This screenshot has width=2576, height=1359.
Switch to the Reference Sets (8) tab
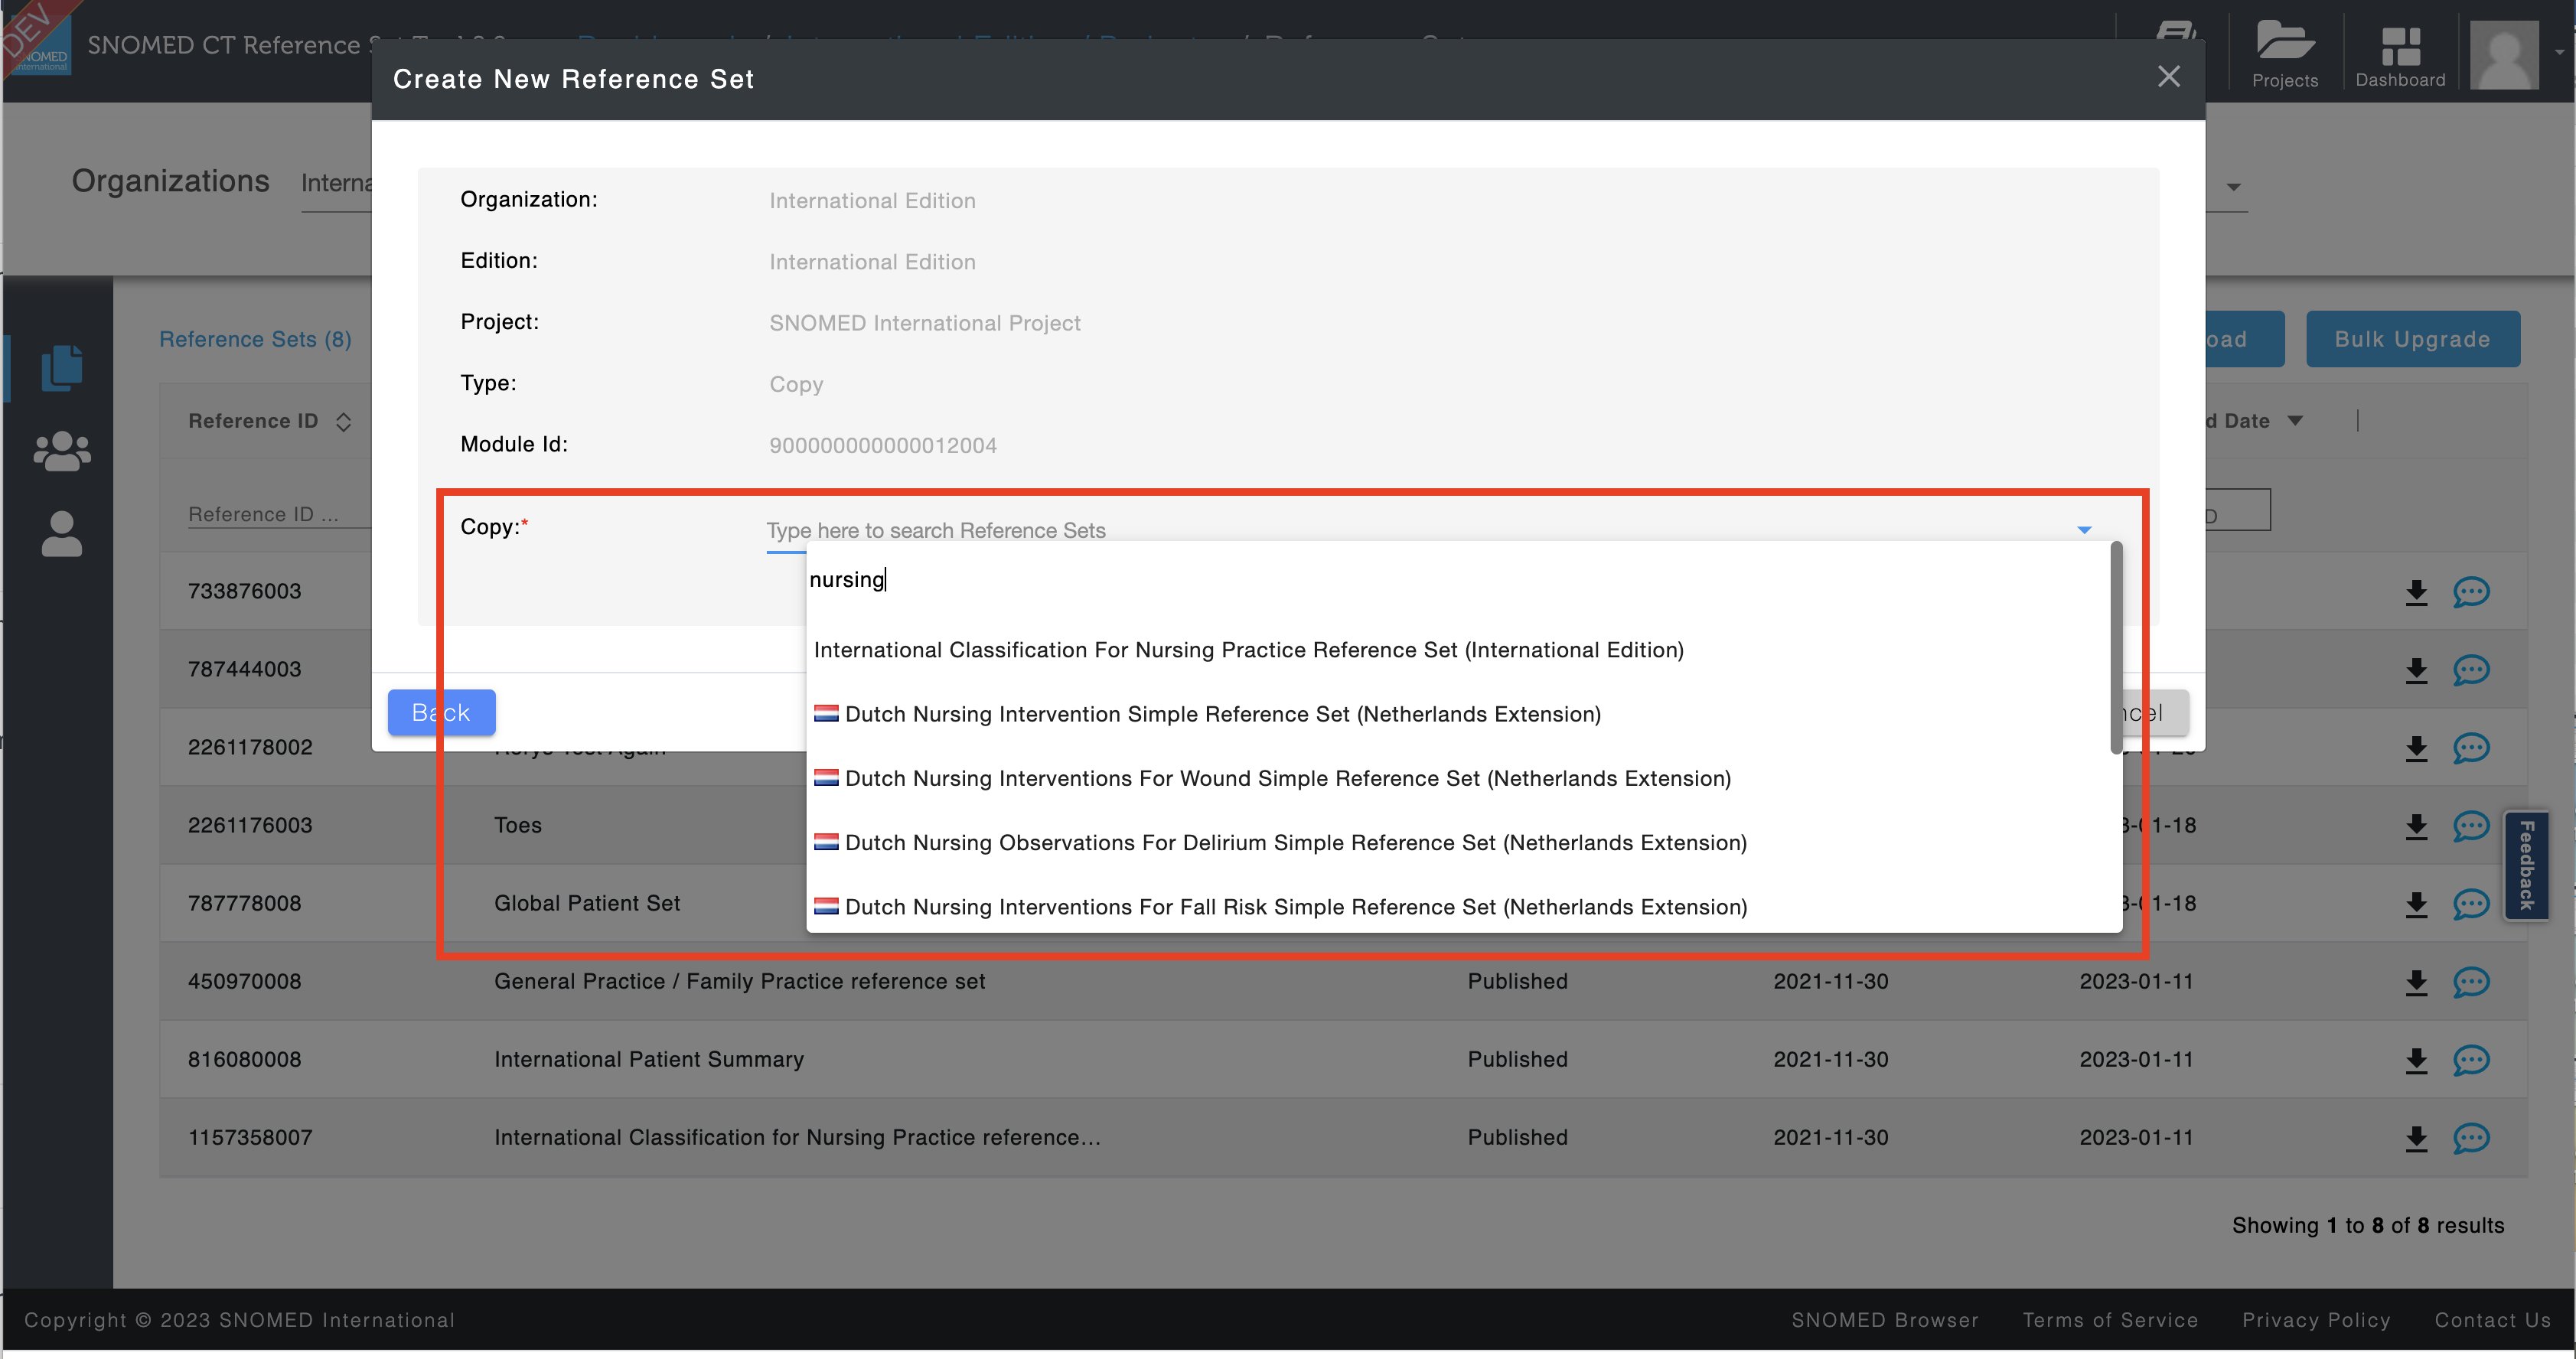coord(256,339)
